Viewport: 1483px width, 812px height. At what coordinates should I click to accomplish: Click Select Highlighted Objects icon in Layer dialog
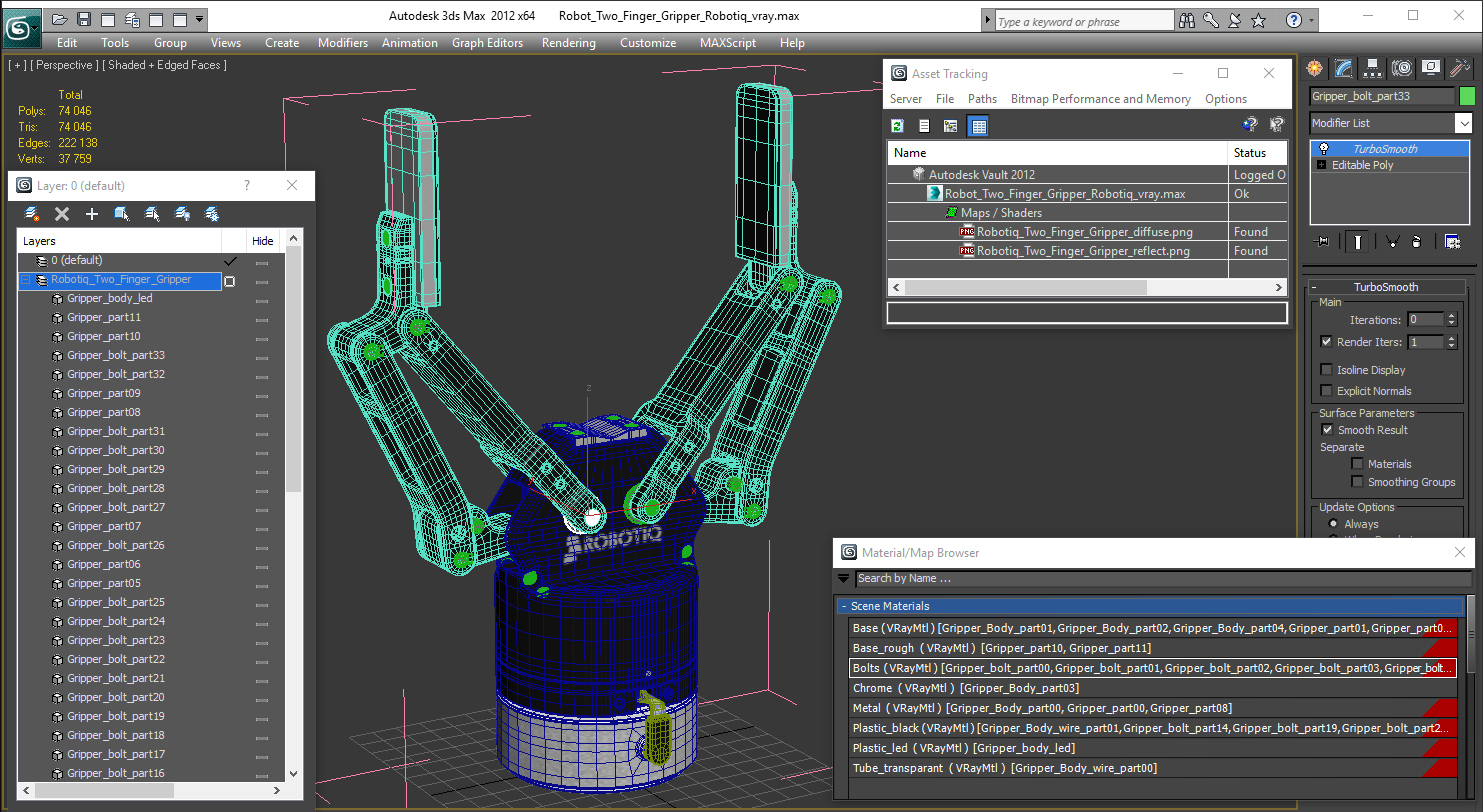tap(122, 214)
